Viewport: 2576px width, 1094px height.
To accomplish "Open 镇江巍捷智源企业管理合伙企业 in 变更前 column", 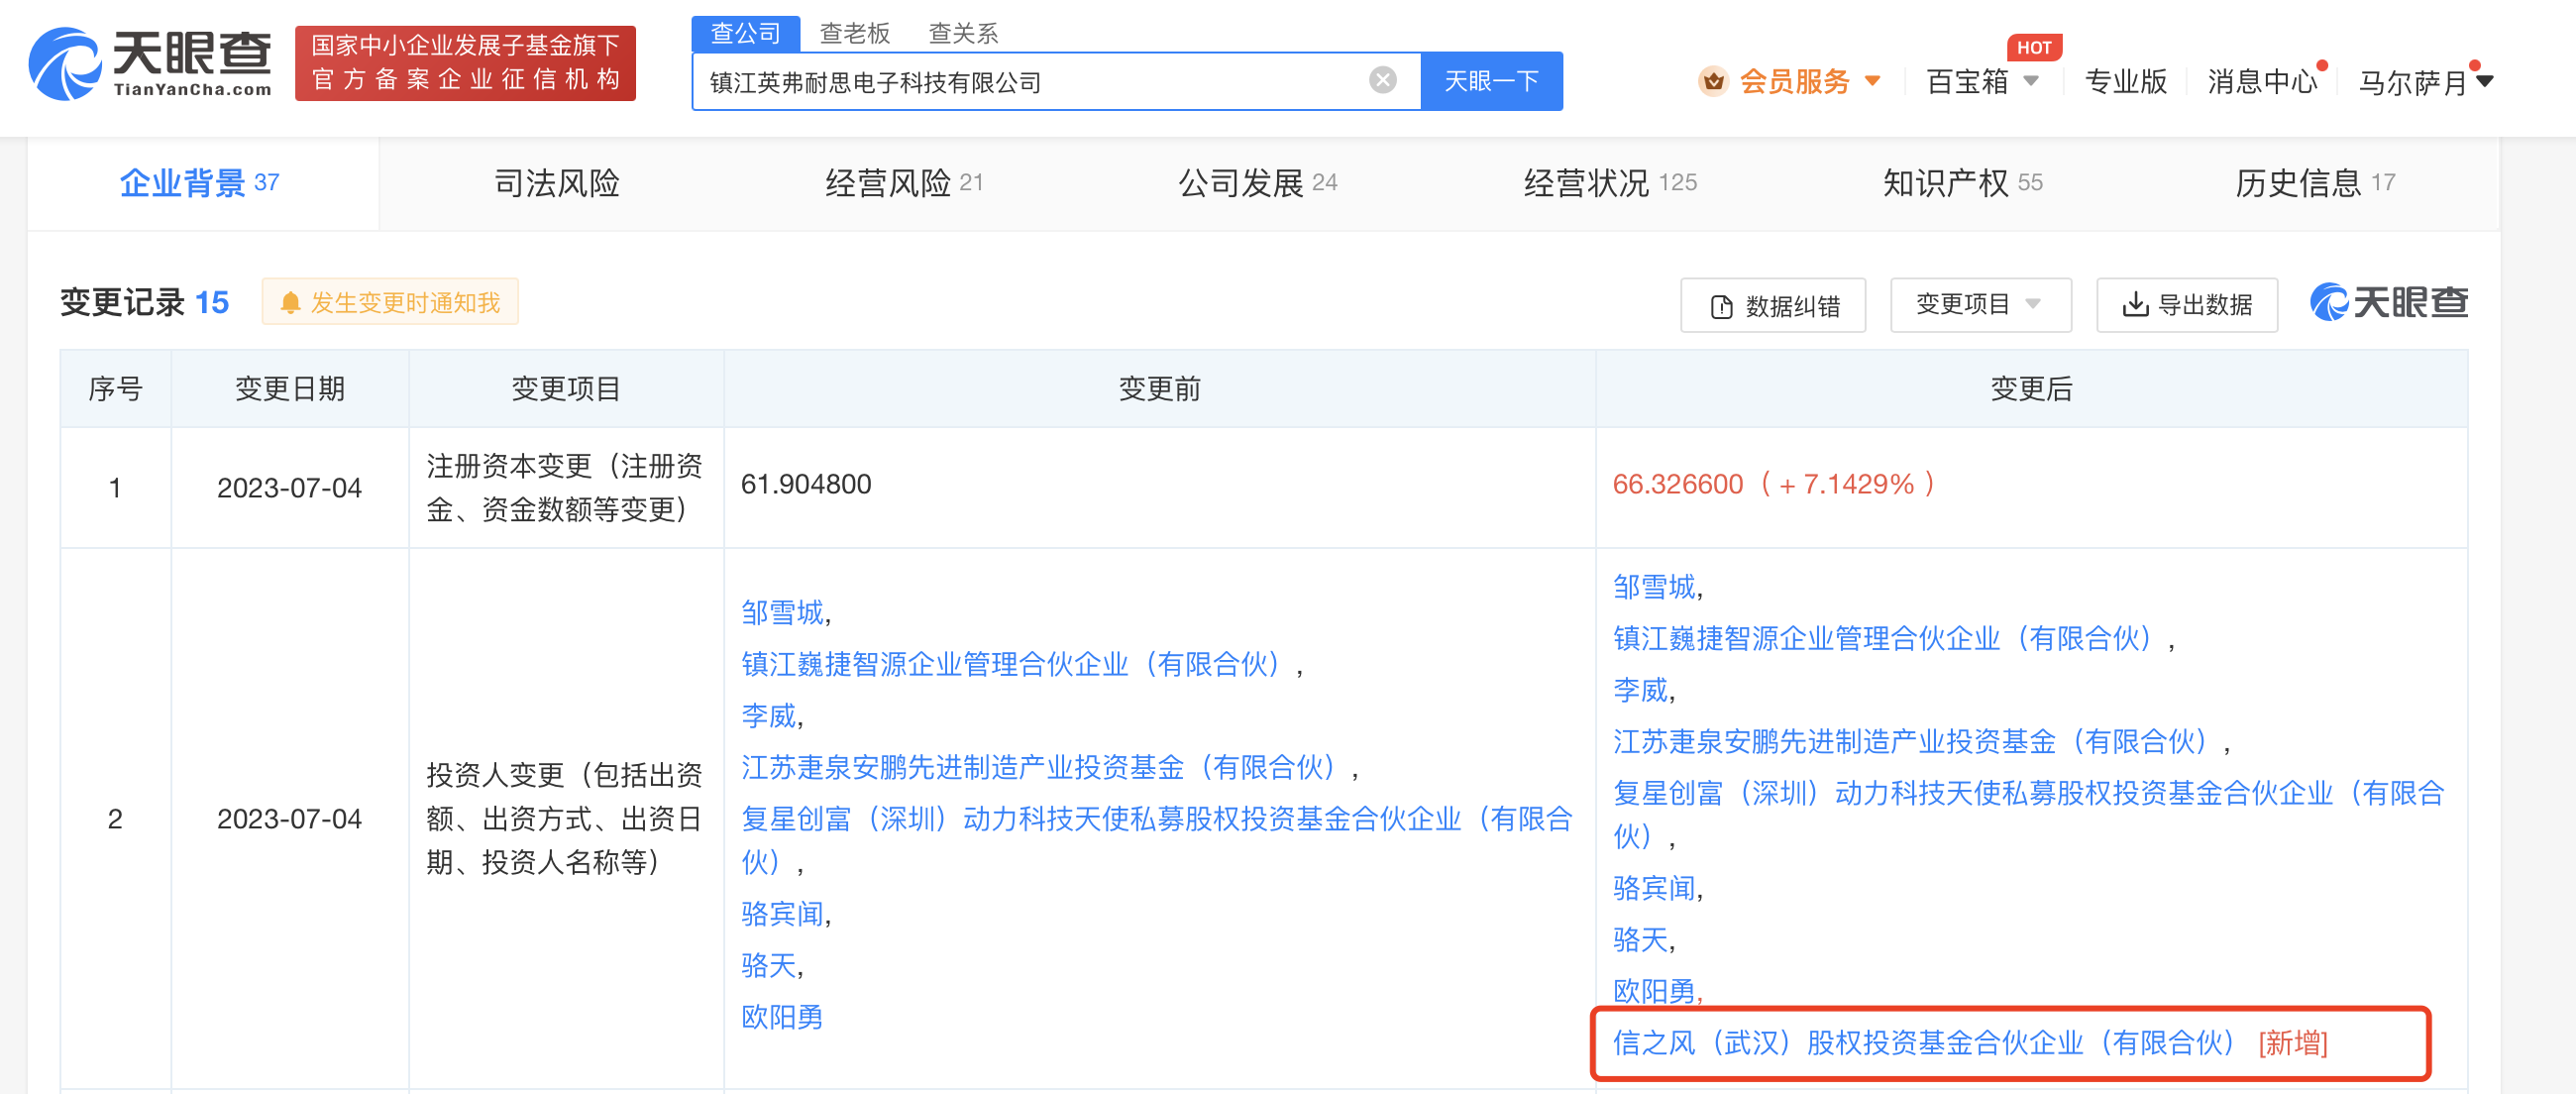I will [1011, 664].
